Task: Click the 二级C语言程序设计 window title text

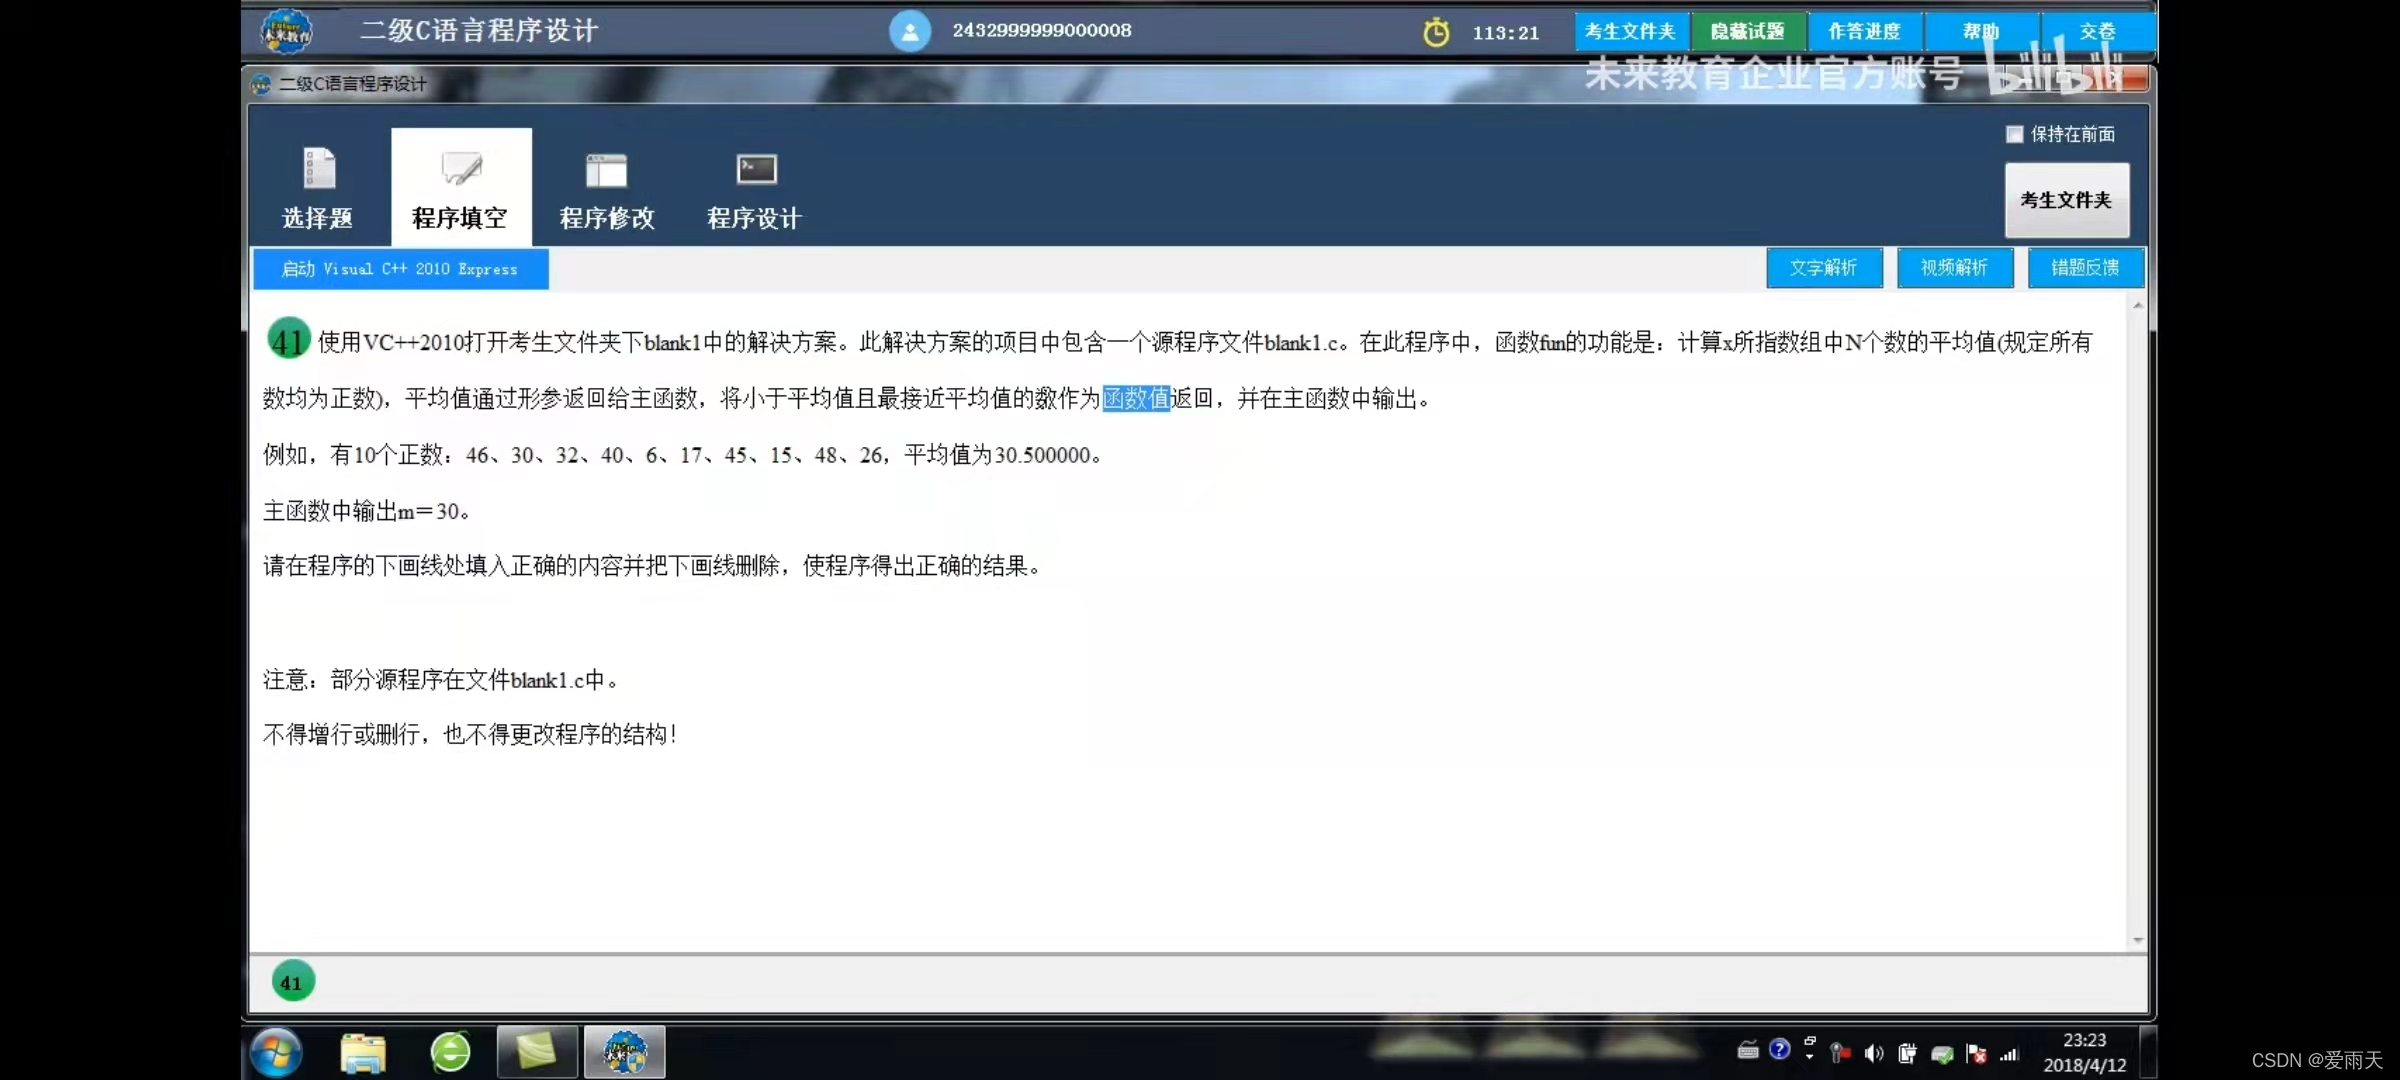Action: coord(353,84)
